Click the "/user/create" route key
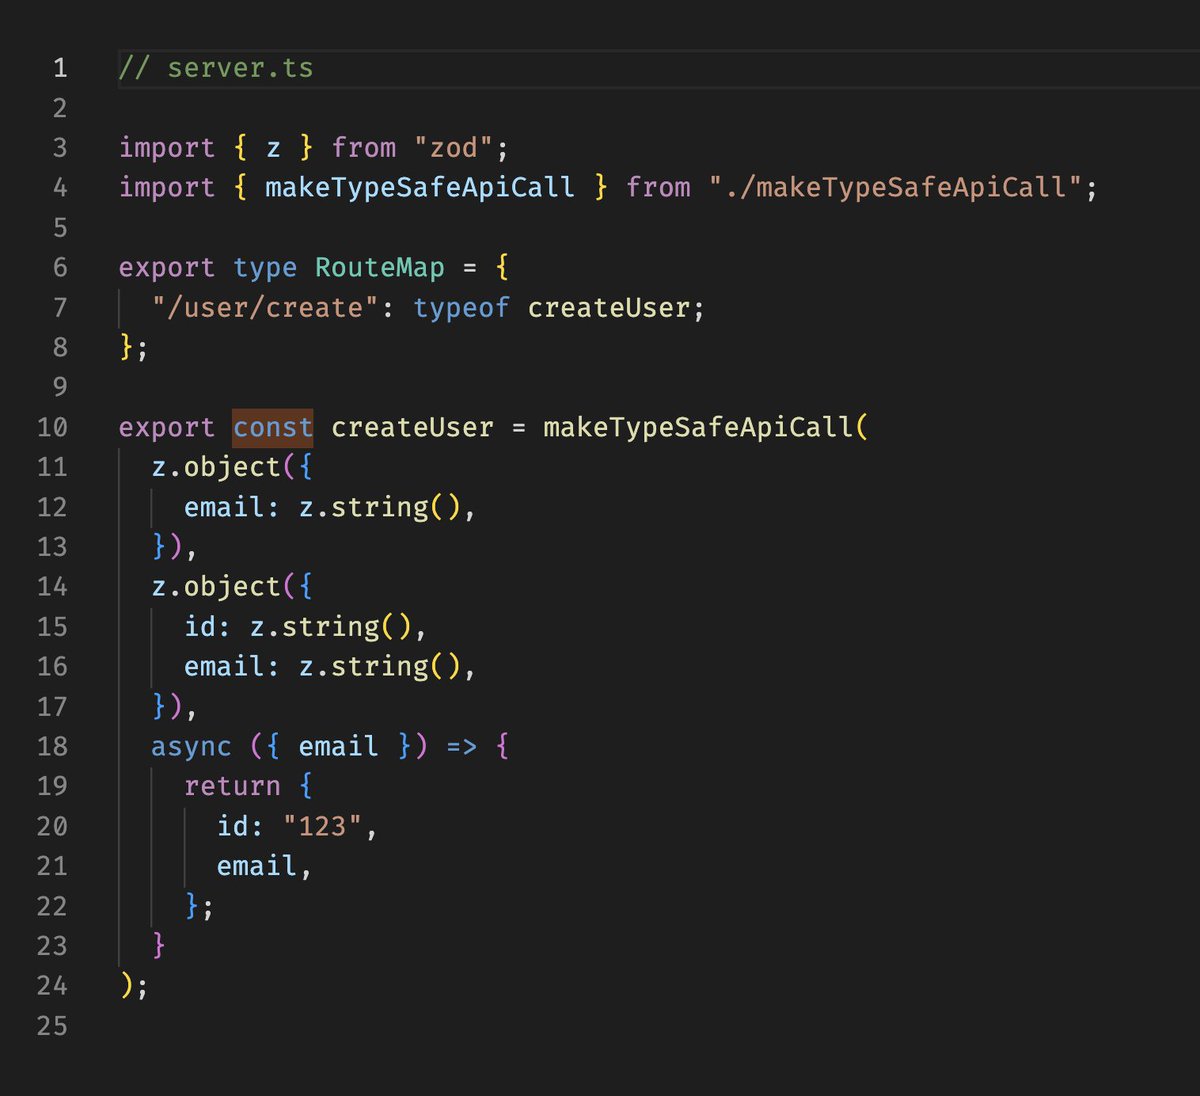The height and width of the screenshot is (1096, 1200). coord(266,308)
